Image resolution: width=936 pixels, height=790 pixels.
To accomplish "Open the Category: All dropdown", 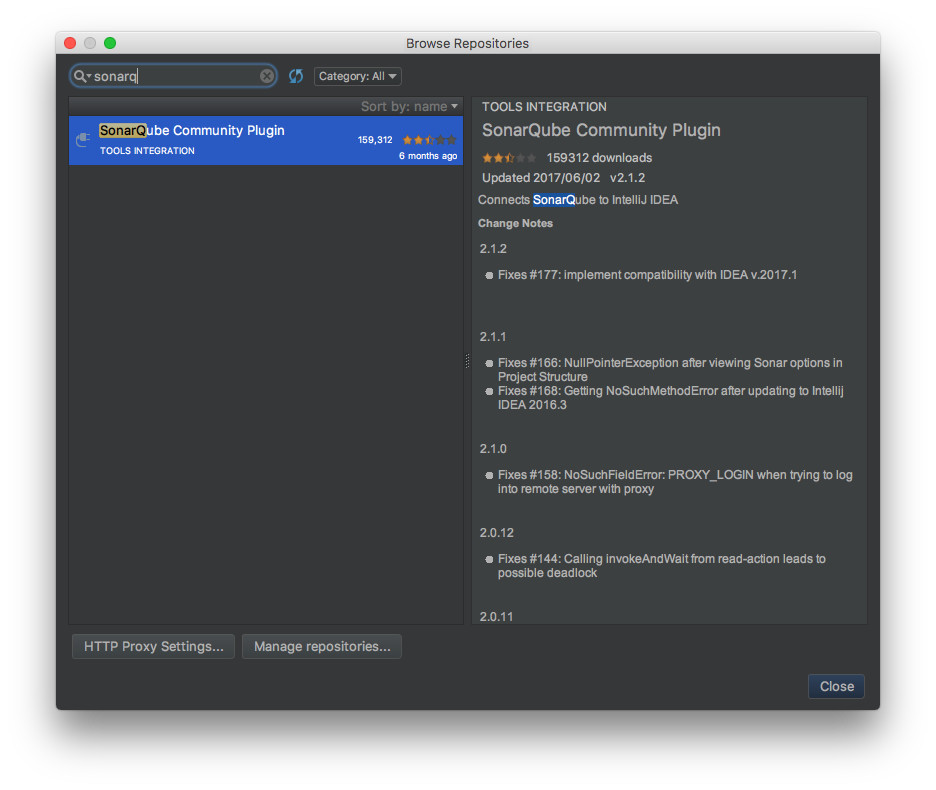I will coord(358,76).
